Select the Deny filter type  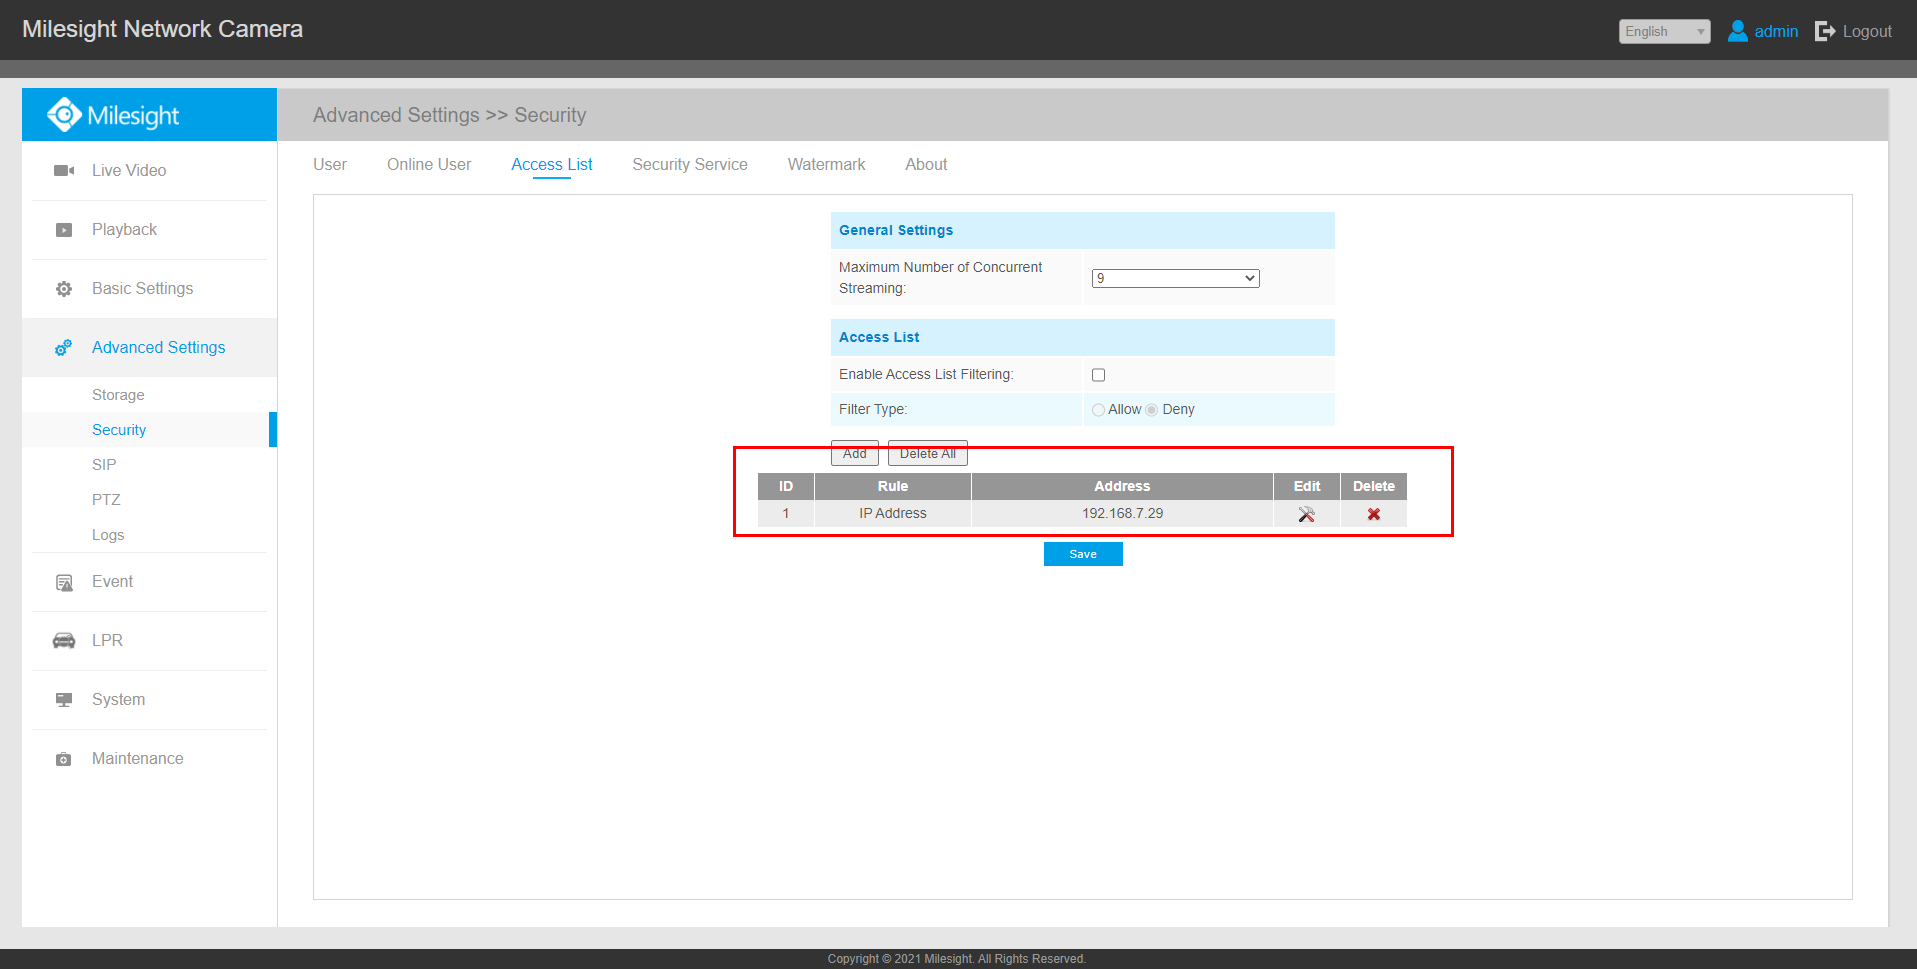click(x=1151, y=410)
